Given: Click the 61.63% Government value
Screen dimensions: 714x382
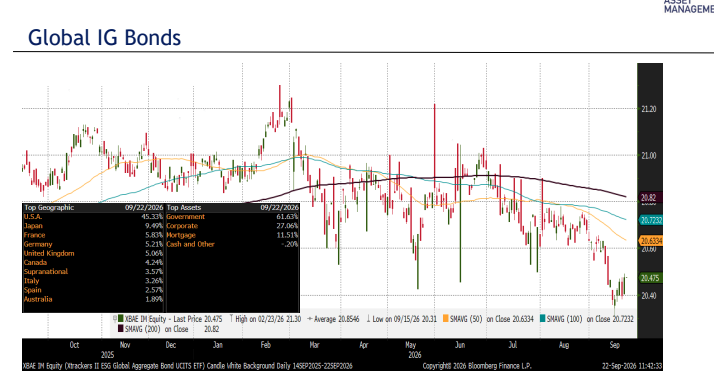Looking at the screenshot, I should pyautogui.click(x=287, y=217).
